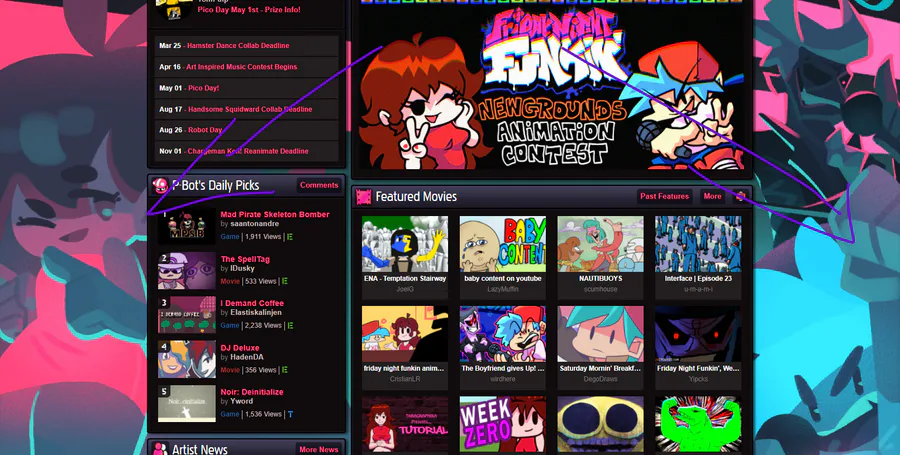Viewport: 900px width, 455px height.
Task: Click the More News button
Action: (319, 449)
